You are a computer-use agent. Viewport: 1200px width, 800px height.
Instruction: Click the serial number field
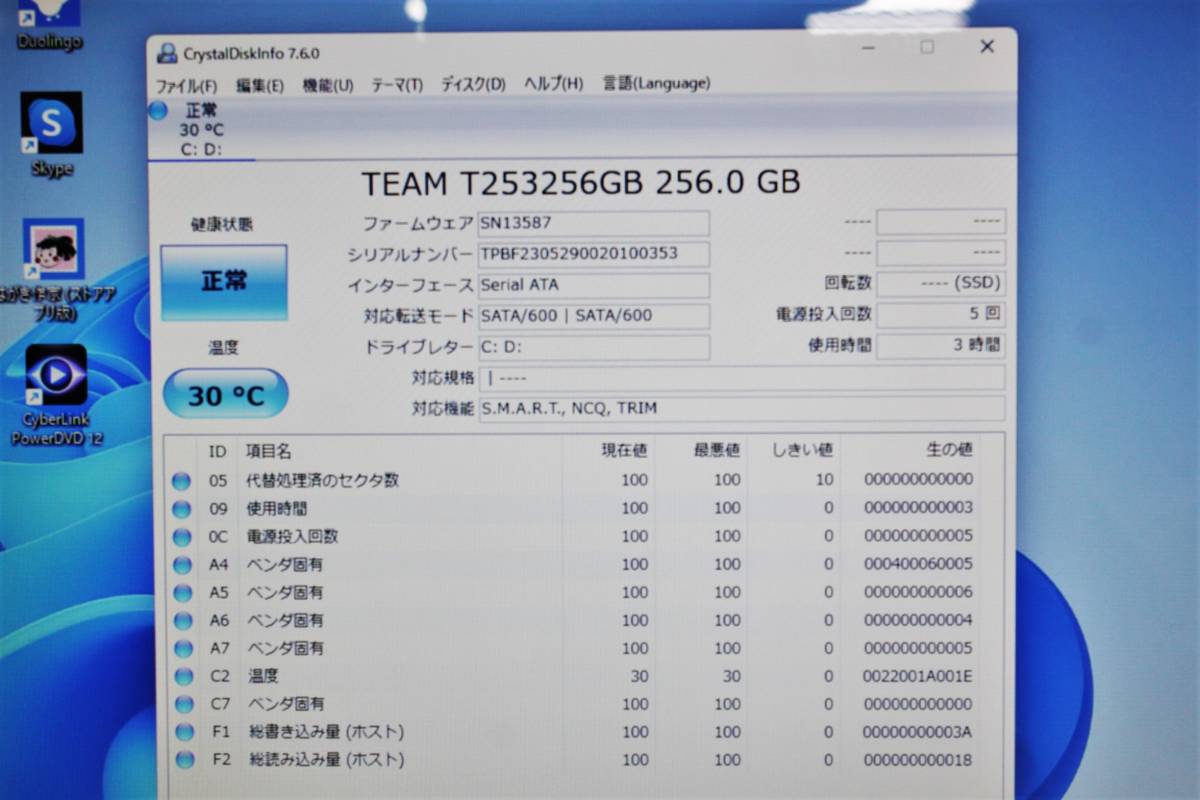click(594, 254)
